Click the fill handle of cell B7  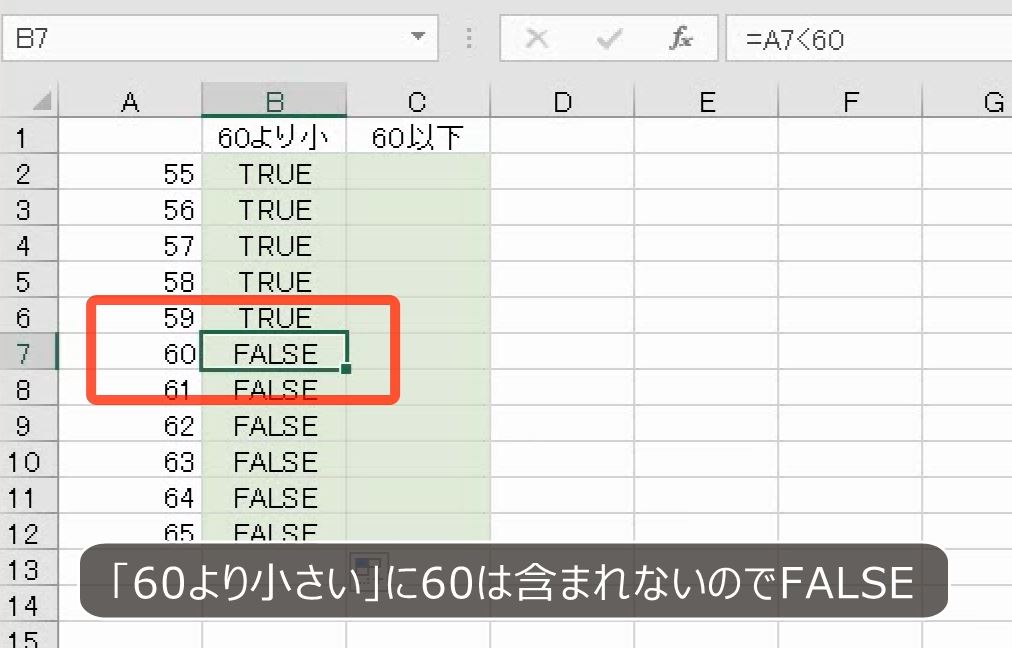coord(346,369)
